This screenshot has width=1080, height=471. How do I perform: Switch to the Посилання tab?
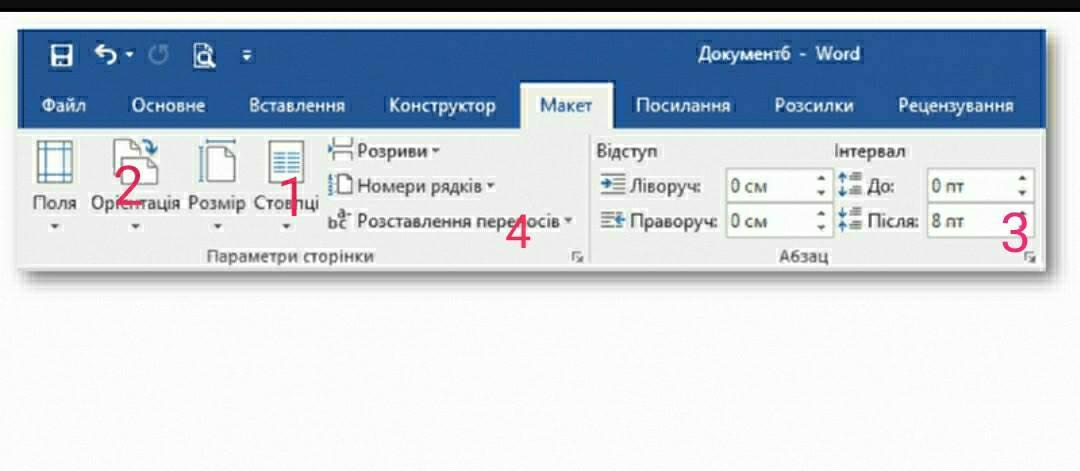pos(683,106)
